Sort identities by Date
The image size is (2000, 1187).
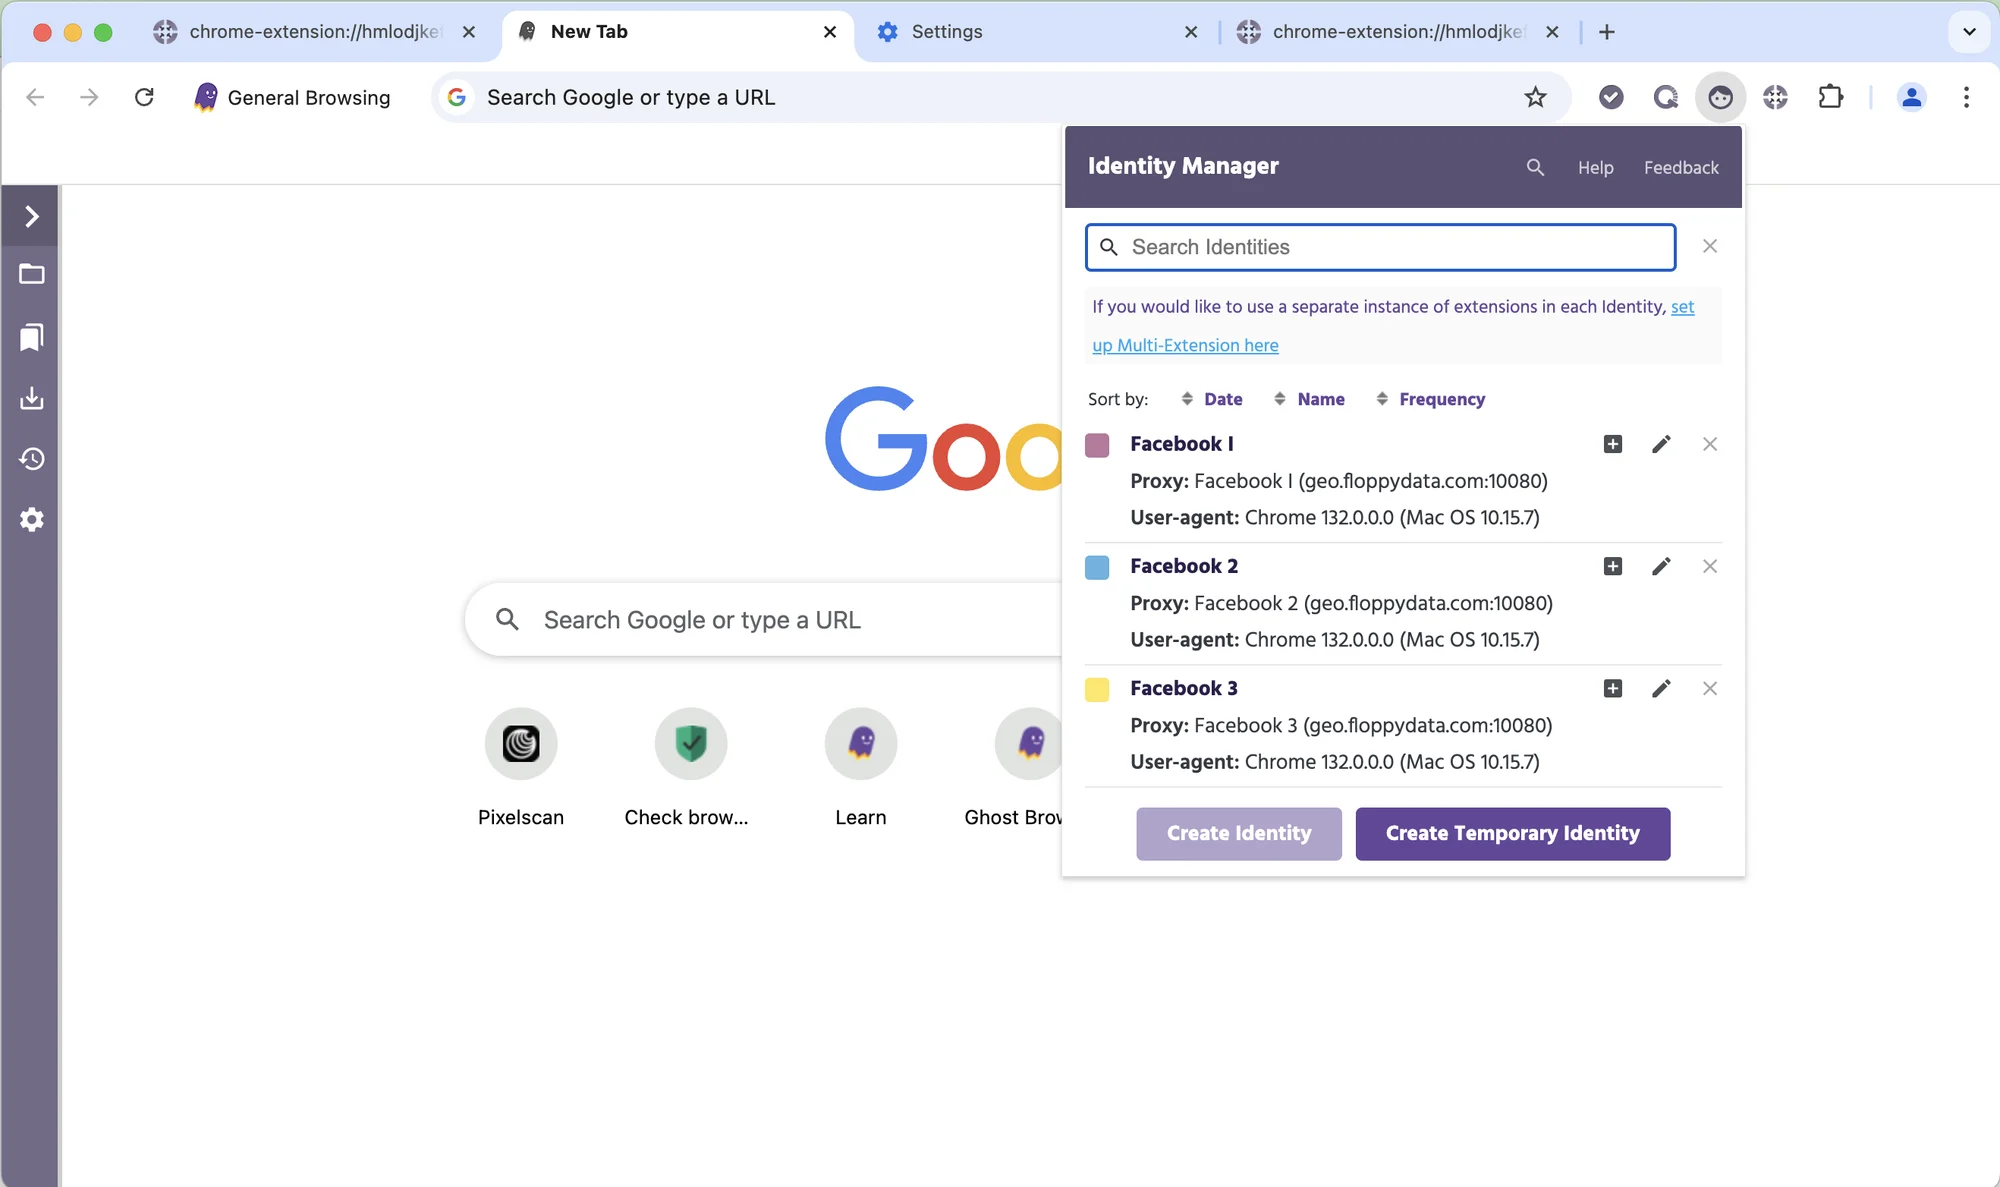click(1212, 399)
